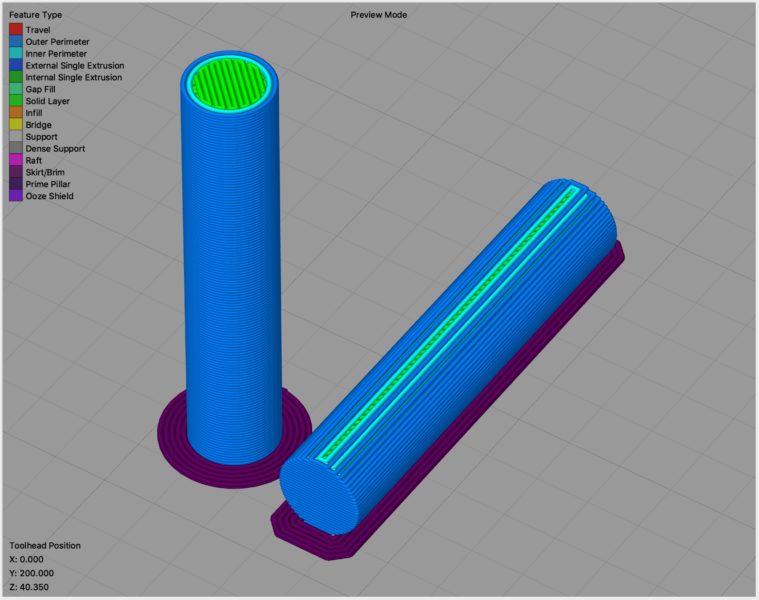This screenshot has height=600, width=759.
Task: Click the Infill legend label
Action: tap(34, 113)
